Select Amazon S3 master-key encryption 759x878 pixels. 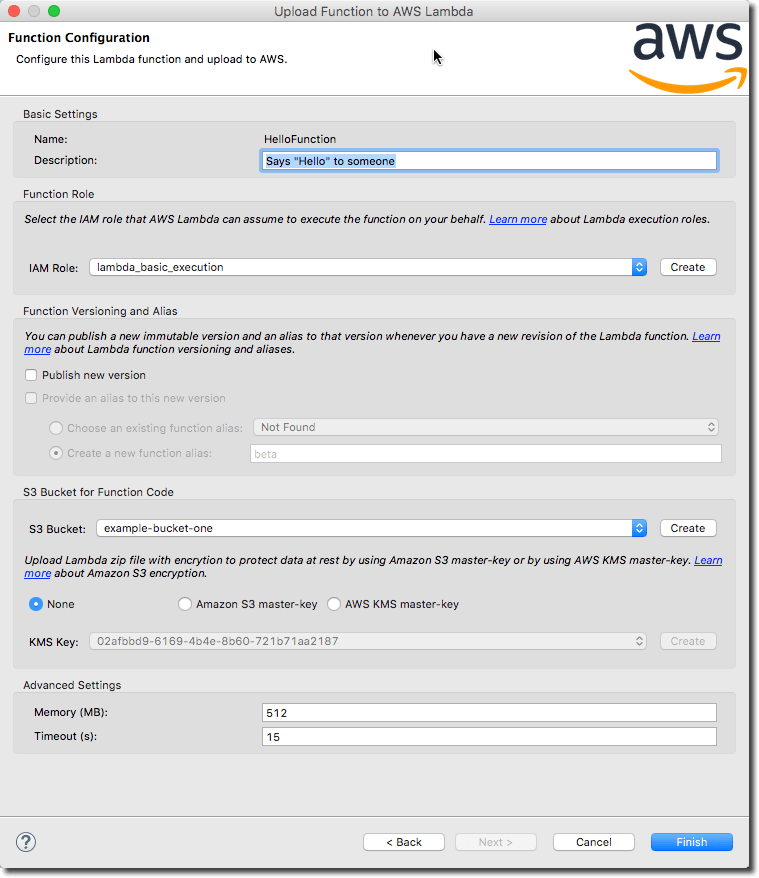click(184, 604)
